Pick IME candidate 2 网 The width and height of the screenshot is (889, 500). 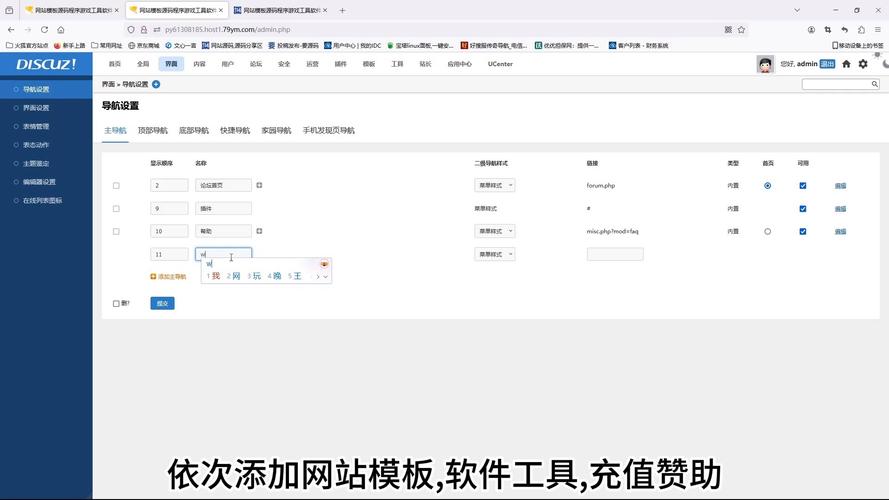(234, 276)
